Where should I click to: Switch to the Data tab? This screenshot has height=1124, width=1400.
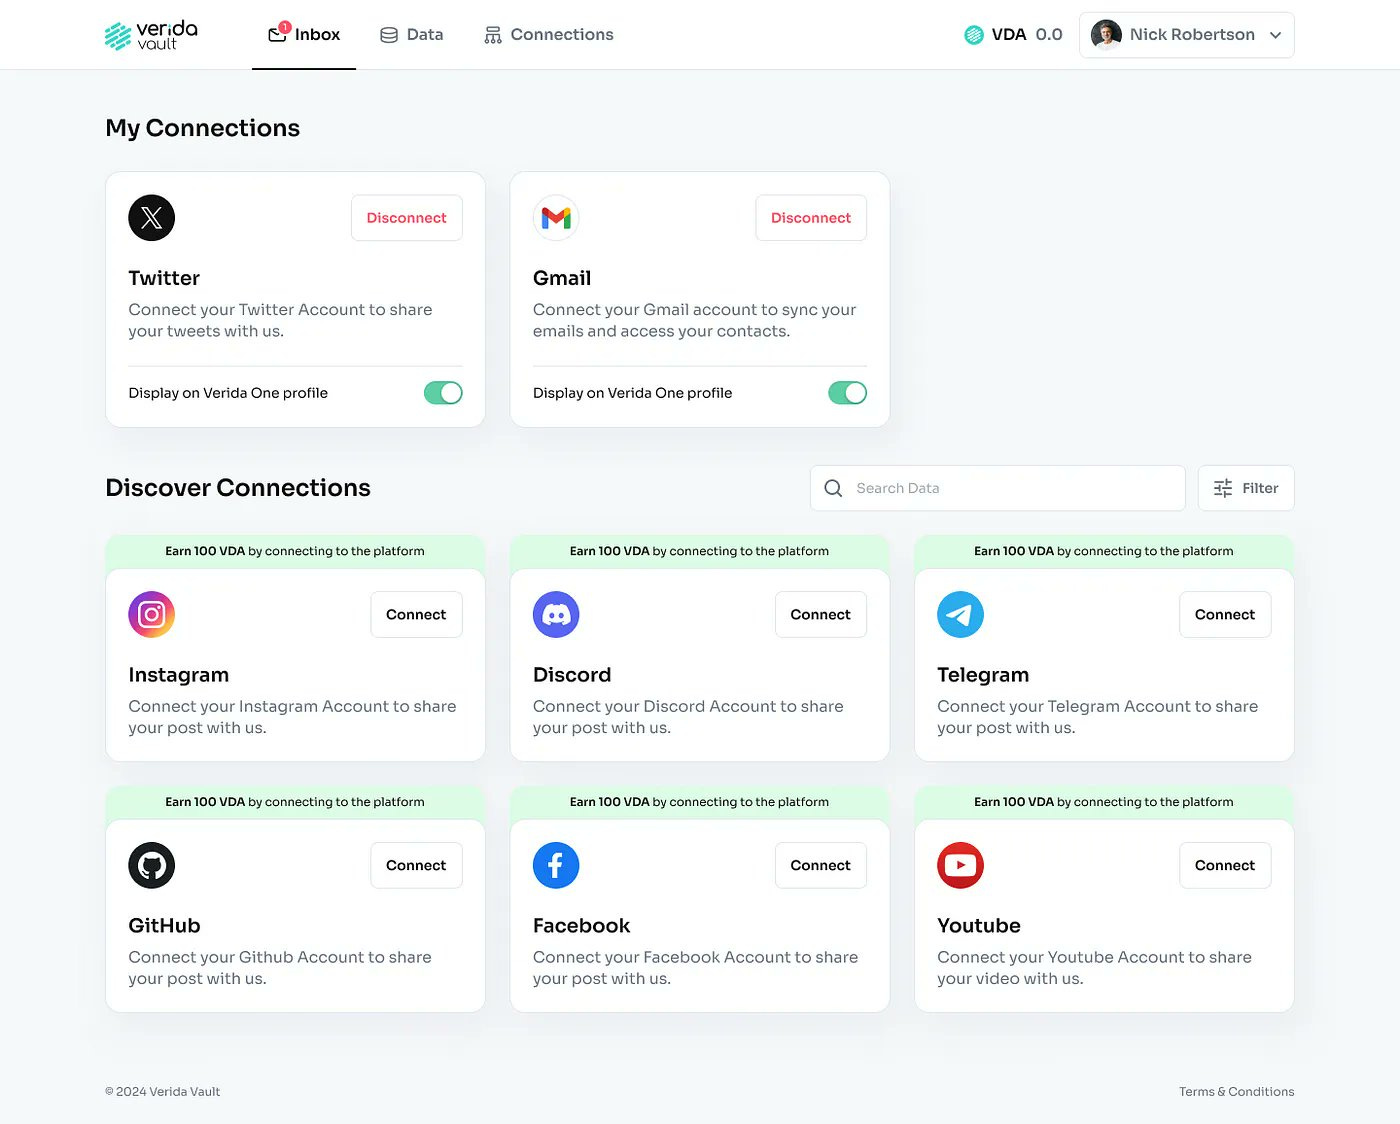[x=411, y=35]
